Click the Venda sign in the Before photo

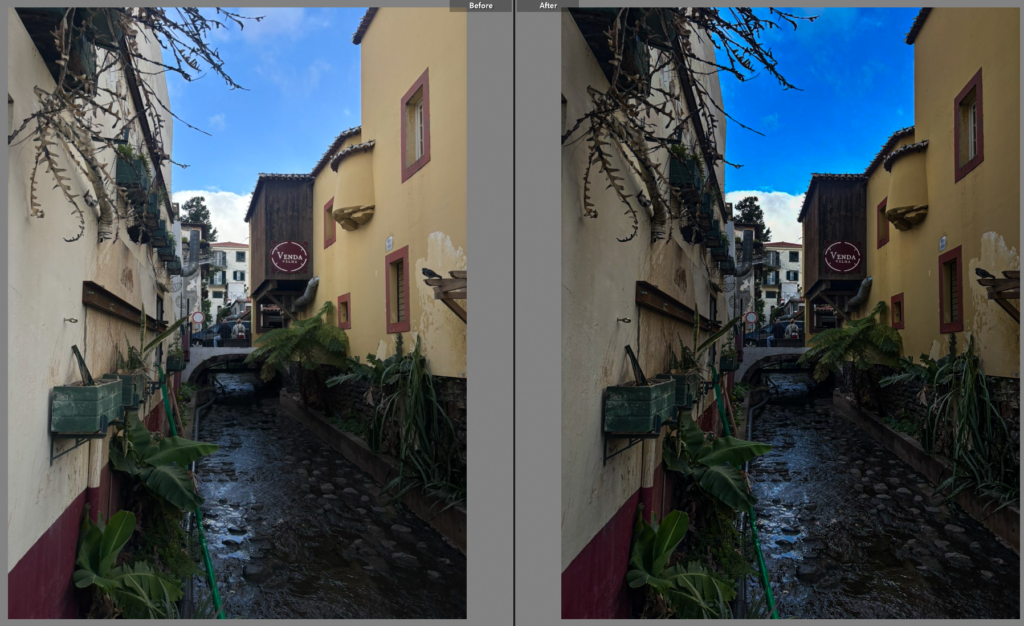[289, 256]
